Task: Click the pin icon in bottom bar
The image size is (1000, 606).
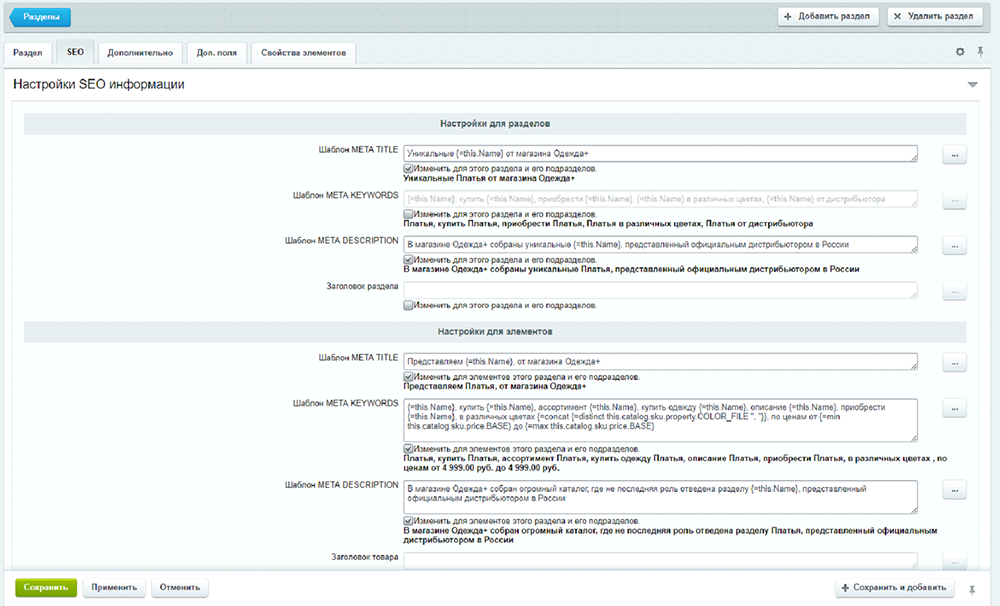Action: click(x=972, y=590)
